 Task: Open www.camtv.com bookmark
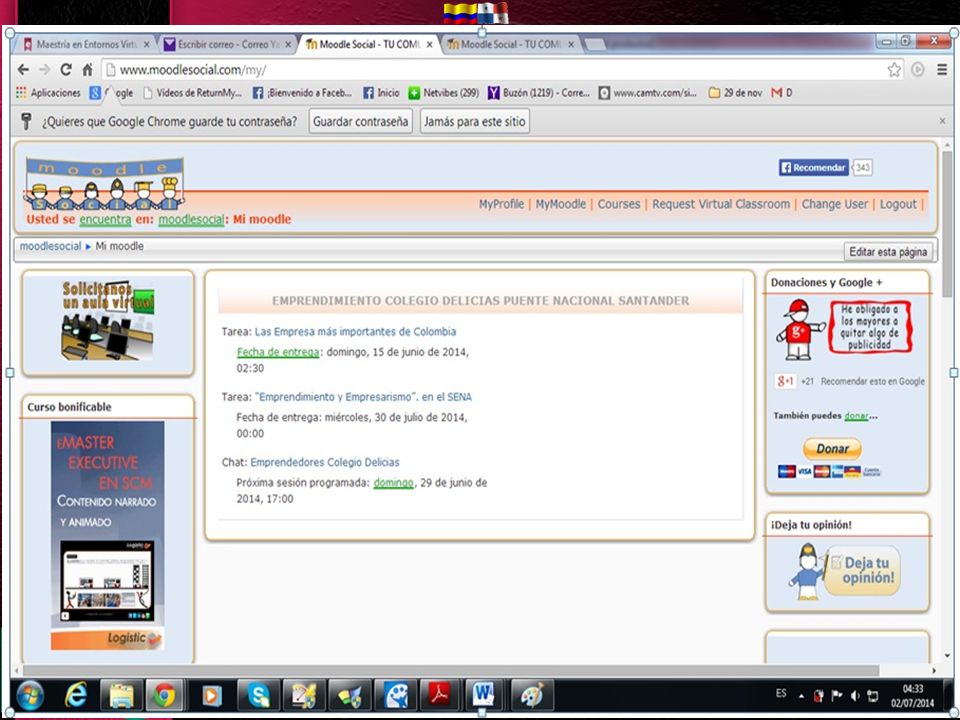pyautogui.click(x=648, y=92)
